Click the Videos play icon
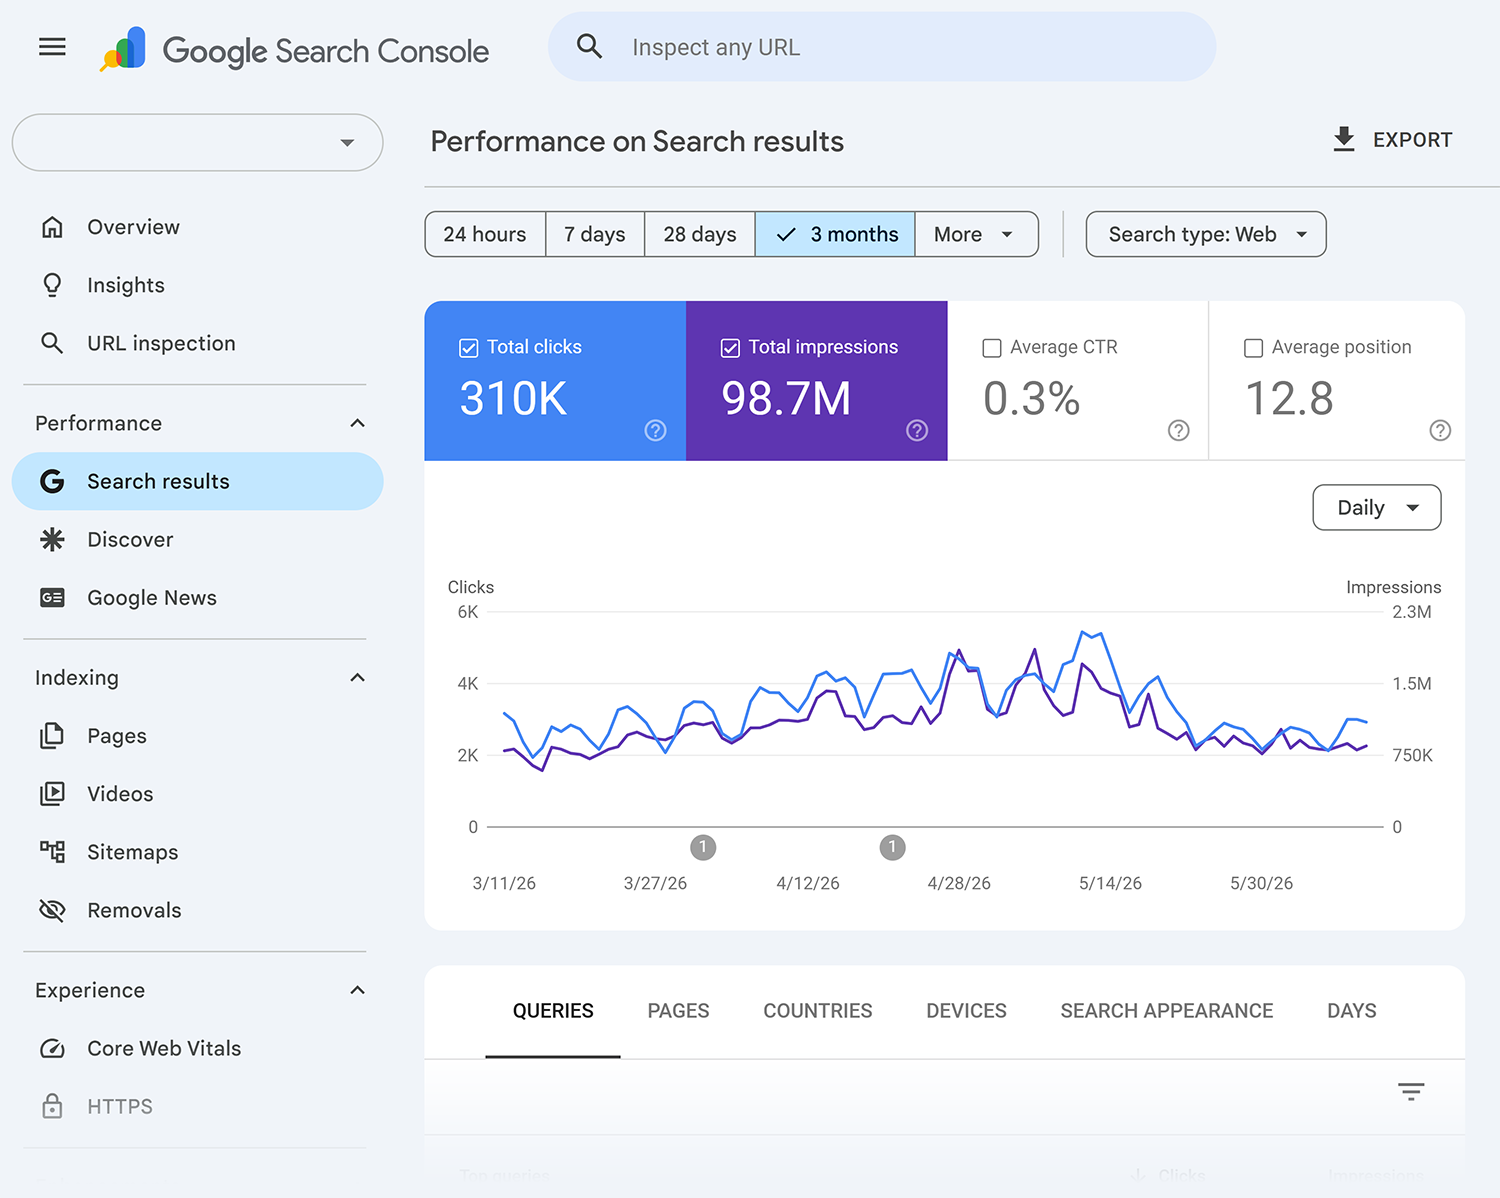1500x1198 pixels. (52, 793)
